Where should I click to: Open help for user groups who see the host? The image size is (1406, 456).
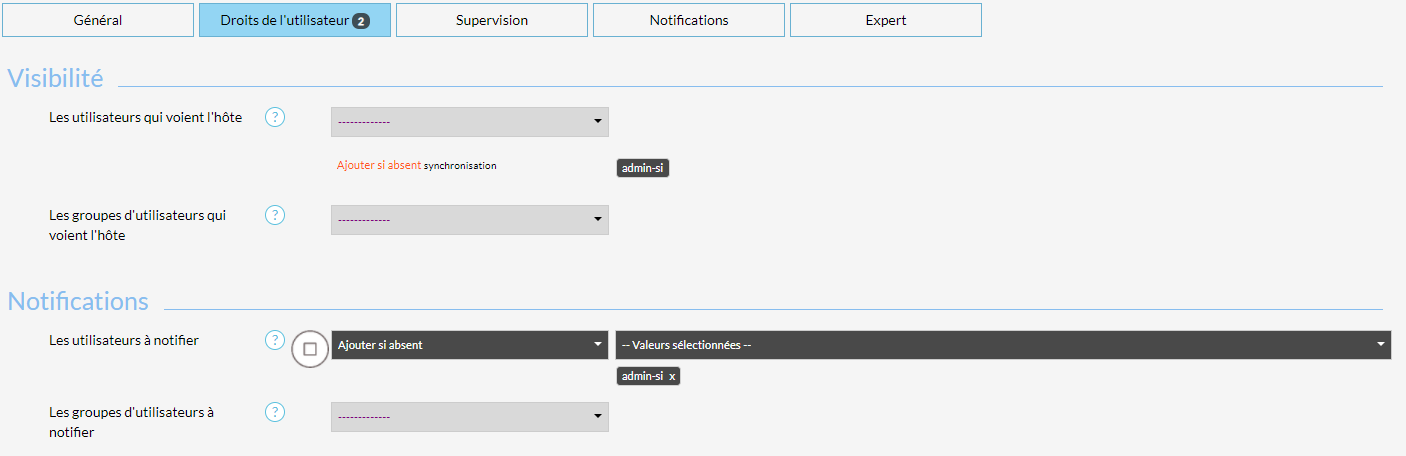click(275, 215)
